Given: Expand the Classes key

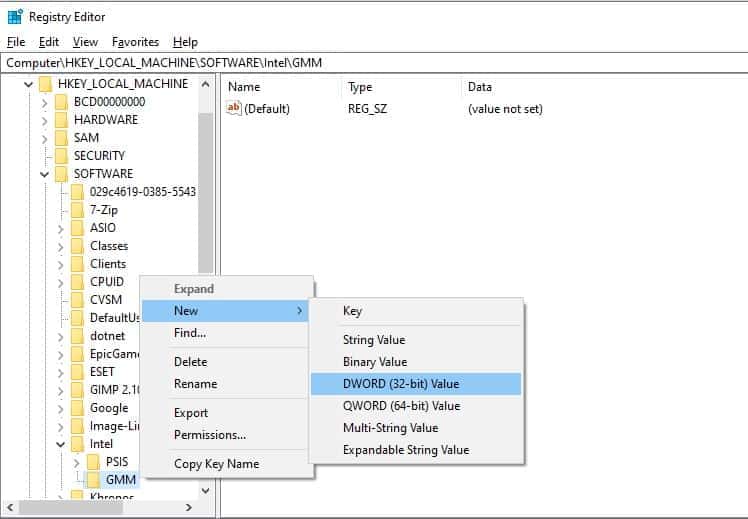Looking at the screenshot, I should click(61, 247).
